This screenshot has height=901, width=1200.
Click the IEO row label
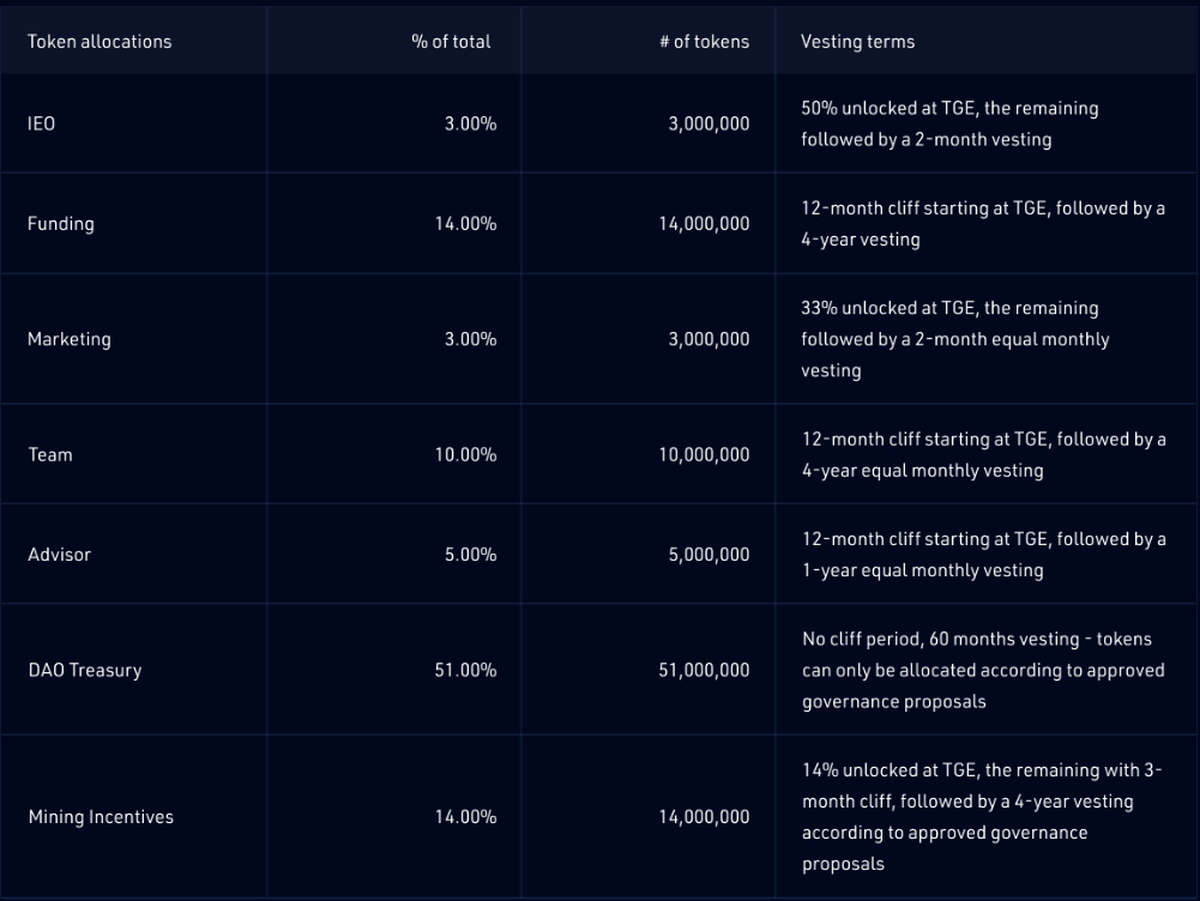coord(41,124)
